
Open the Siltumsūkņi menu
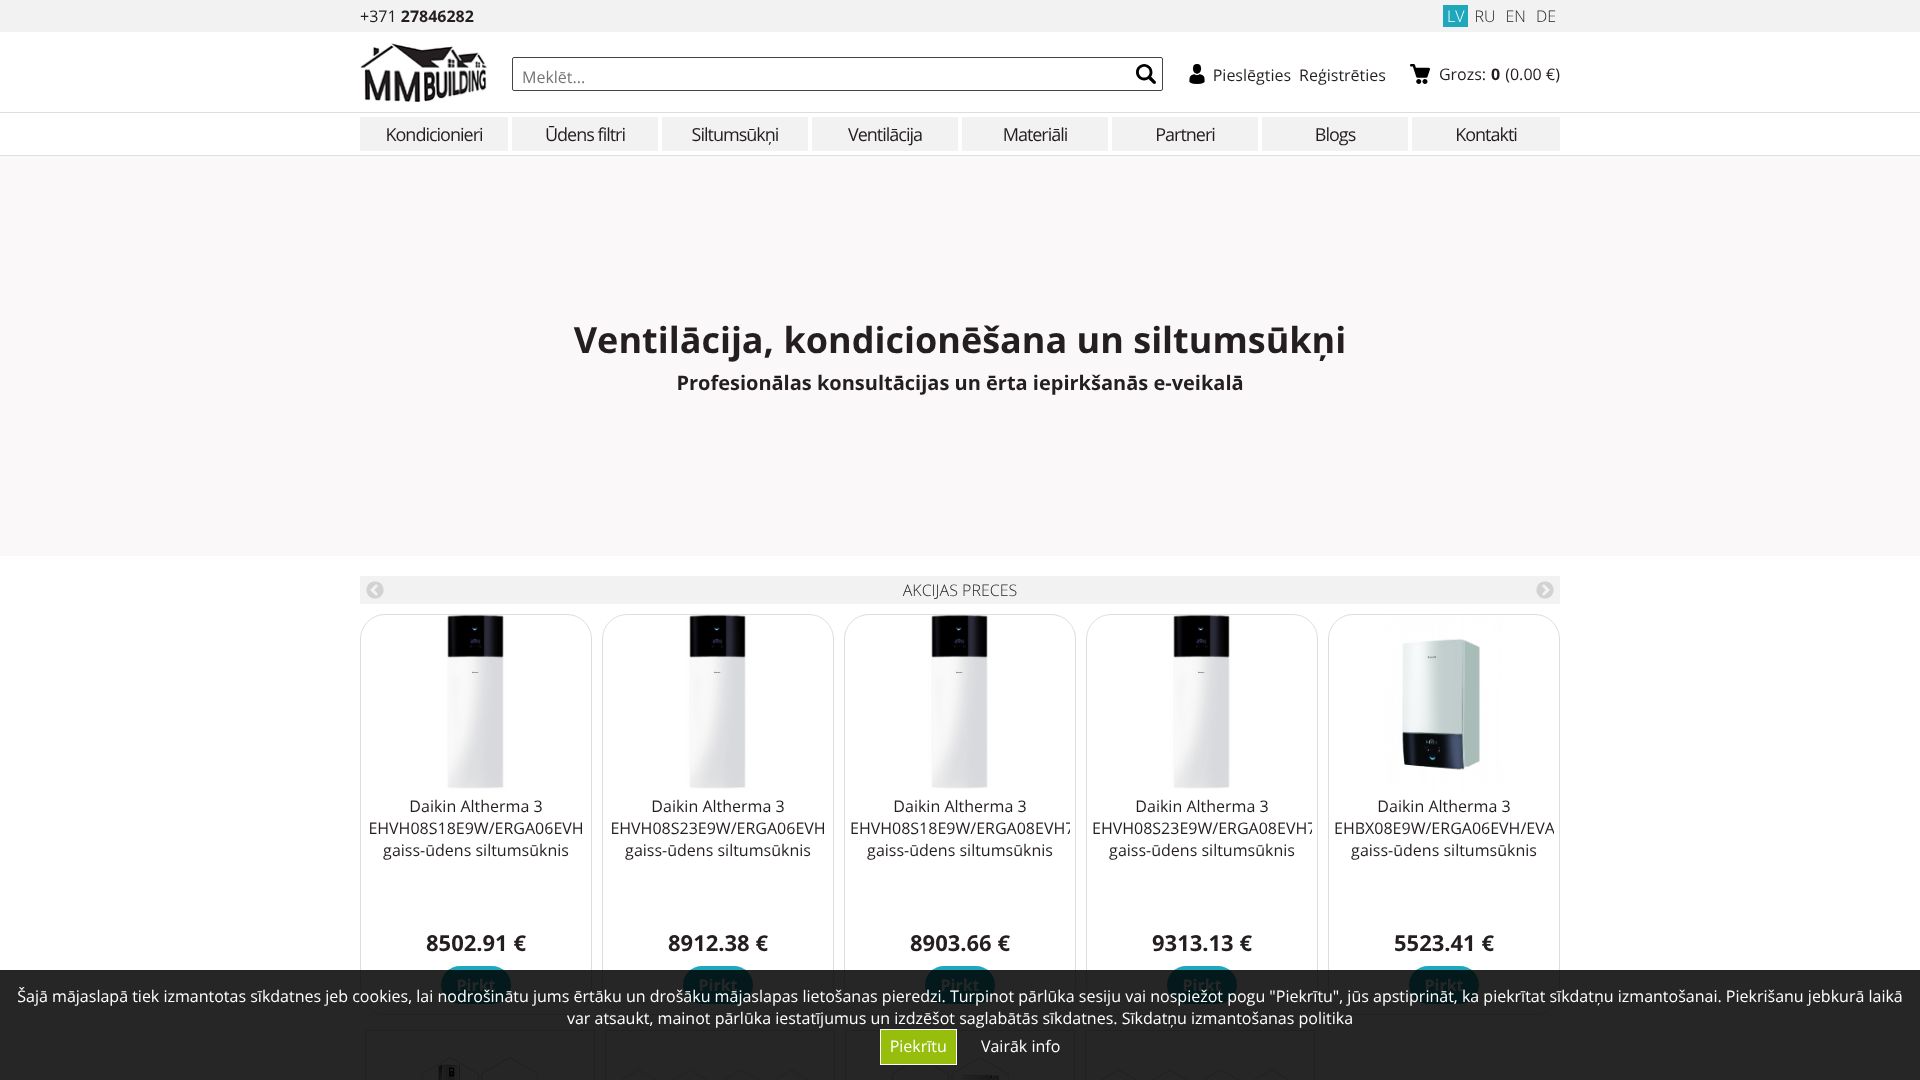pyautogui.click(x=735, y=134)
